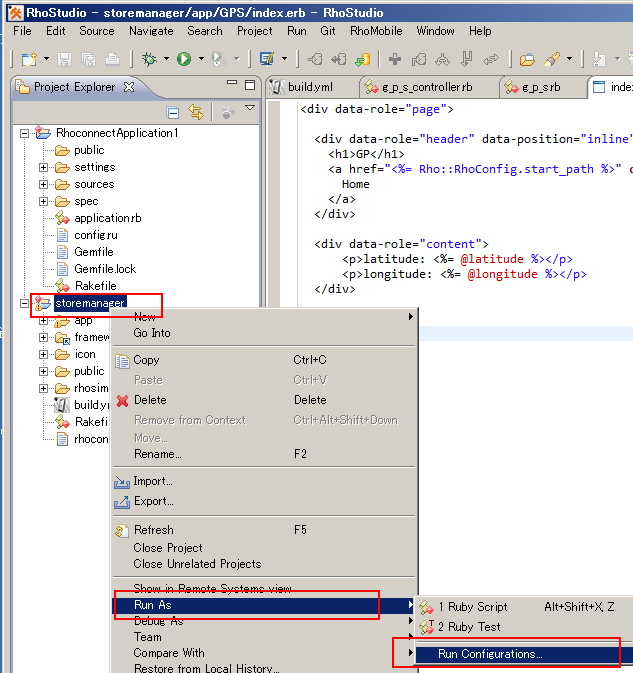Click the Refresh icon in the context menu
This screenshot has height=673, width=633.
(x=122, y=531)
